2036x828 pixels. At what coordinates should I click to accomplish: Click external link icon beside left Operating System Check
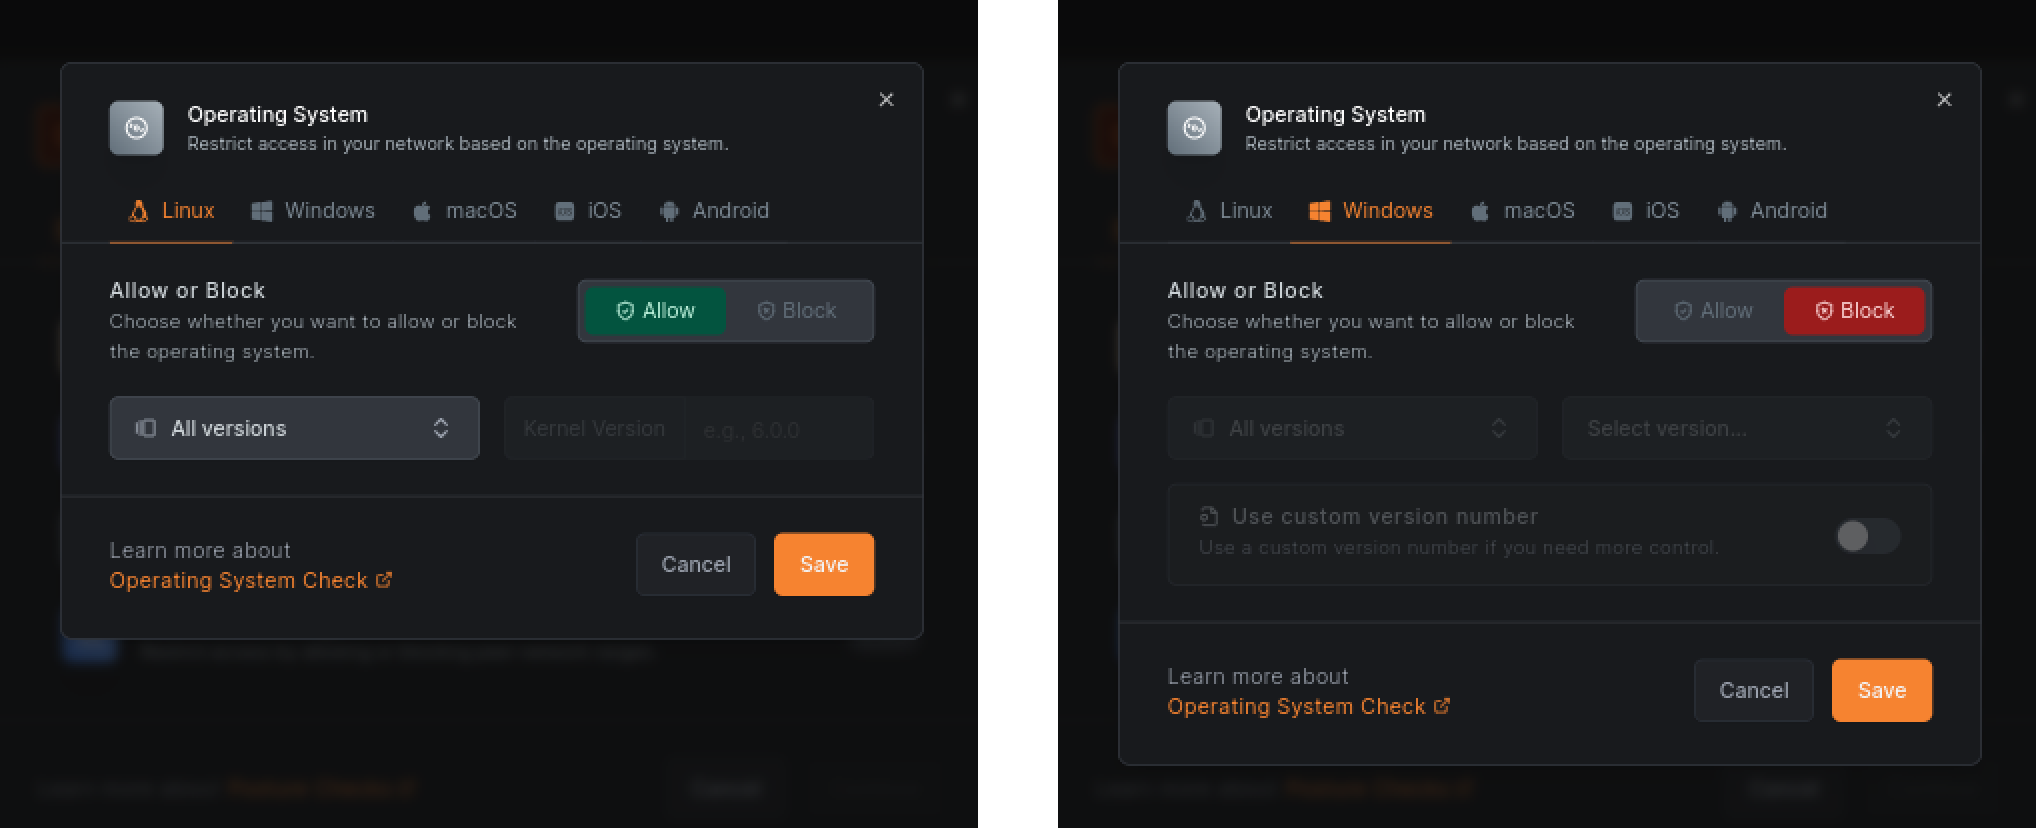[x=384, y=580]
